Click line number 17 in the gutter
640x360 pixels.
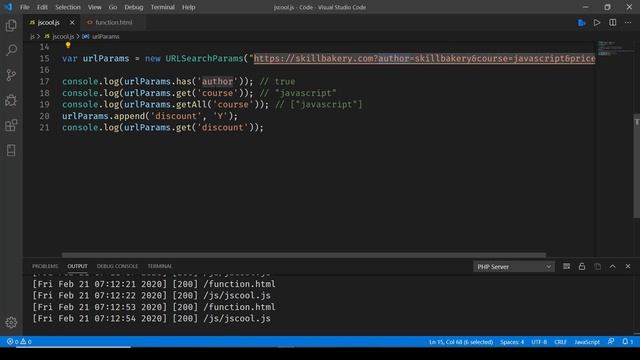[44, 81]
